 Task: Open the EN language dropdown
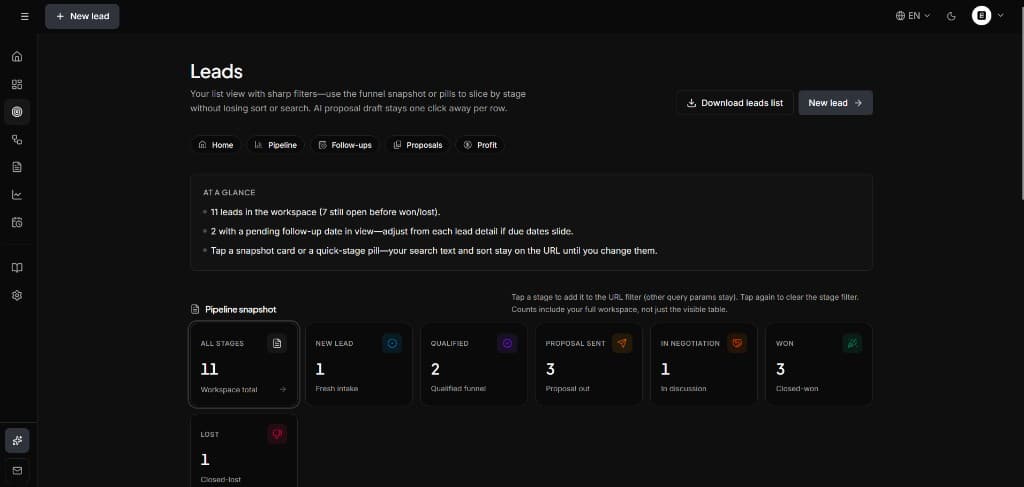point(912,16)
